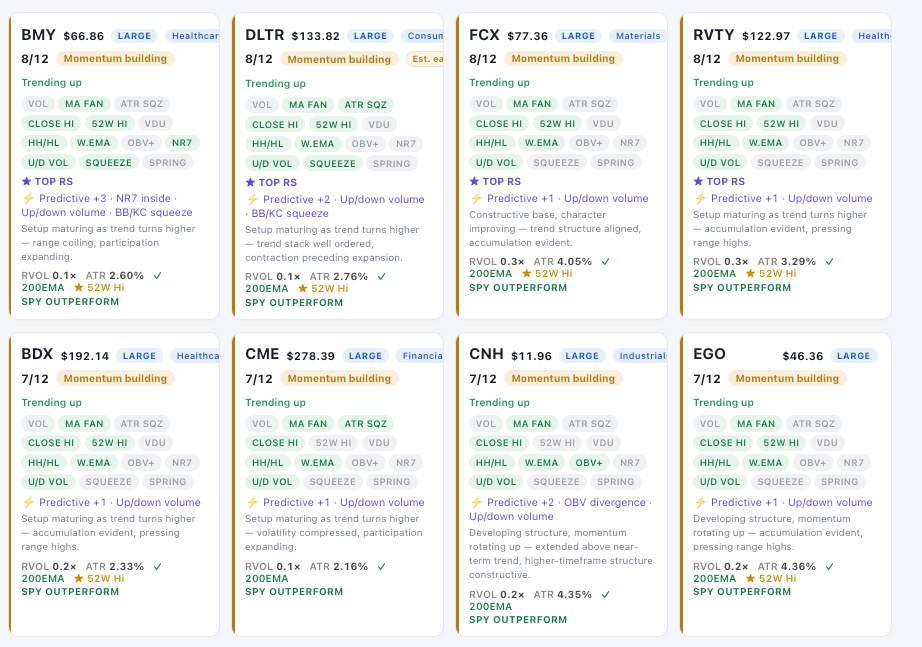The width and height of the screenshot is (922, 647).
Task: Click the 52W Hi gold star on EGO card
Action: 750,578
